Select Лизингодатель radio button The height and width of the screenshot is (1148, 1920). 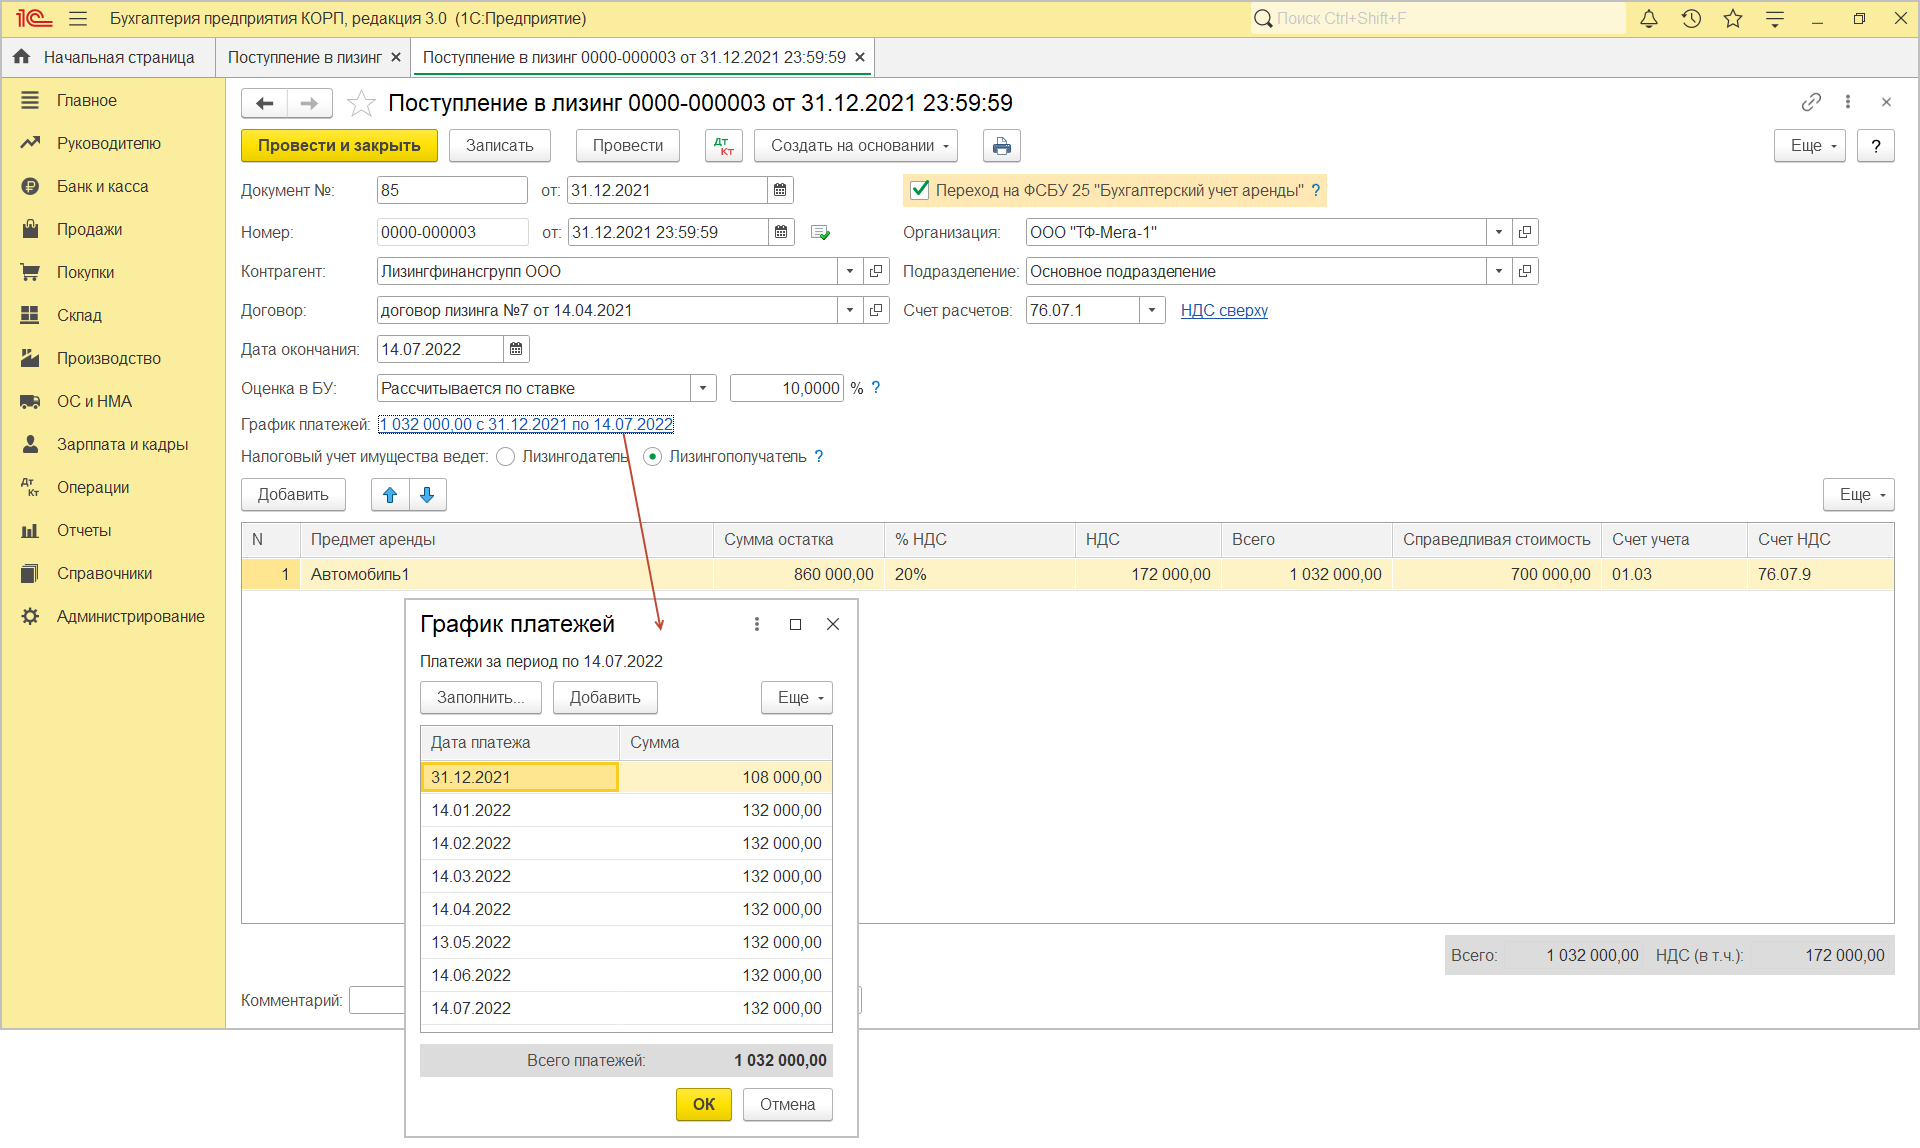tap(506, 457)
